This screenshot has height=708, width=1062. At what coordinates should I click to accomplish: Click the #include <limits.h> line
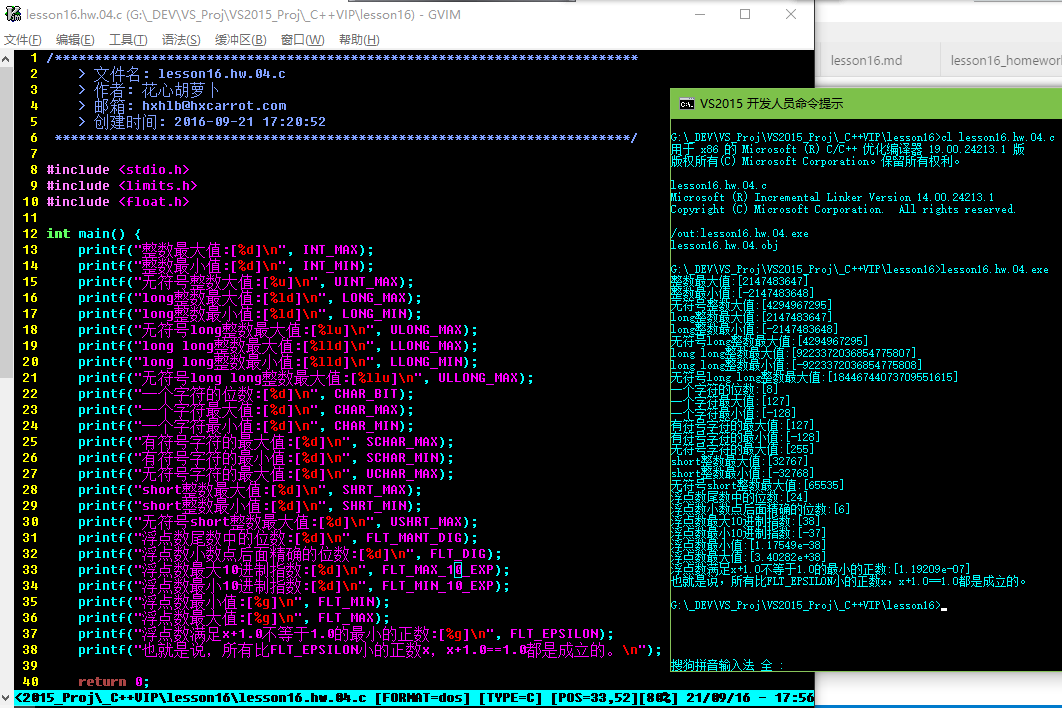[x=122, y=186]
